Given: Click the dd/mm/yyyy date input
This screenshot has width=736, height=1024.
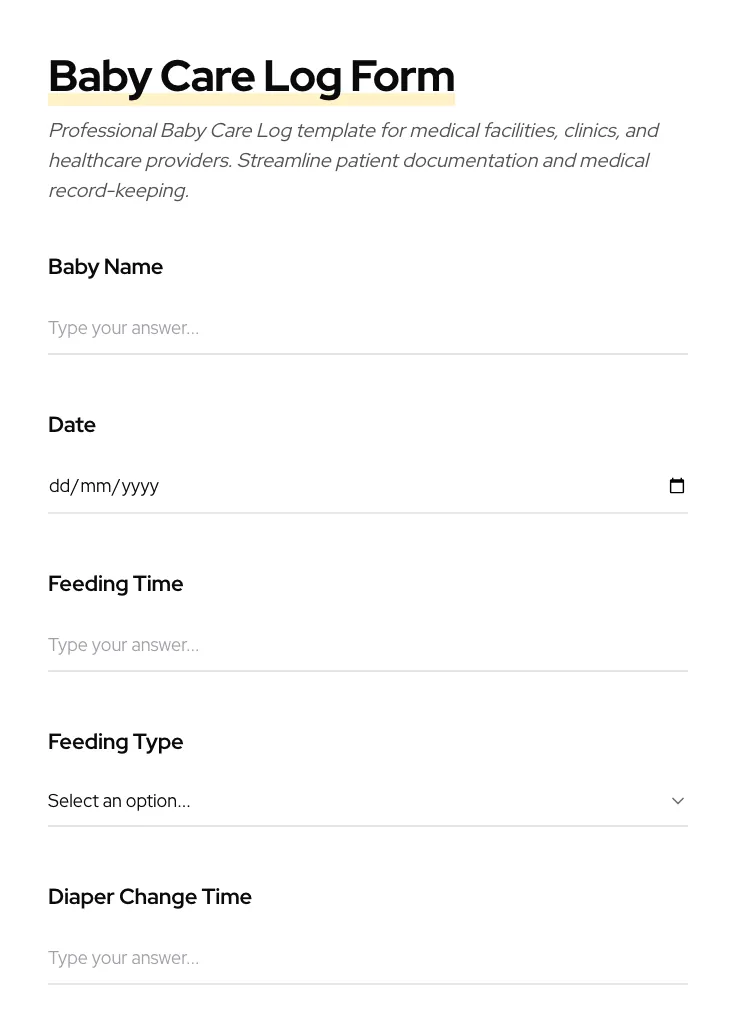Looking at the screenshot, I should click(x=300, y=486).
